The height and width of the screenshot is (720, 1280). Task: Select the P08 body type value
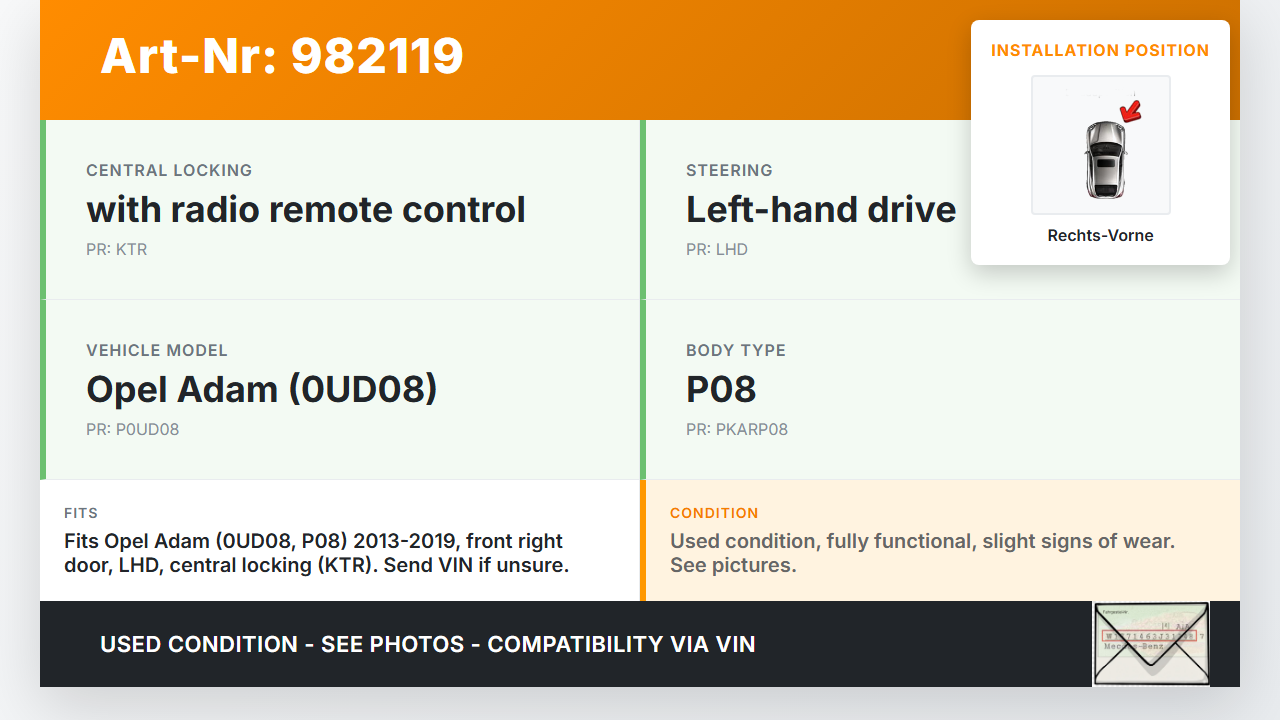(721, 390)
